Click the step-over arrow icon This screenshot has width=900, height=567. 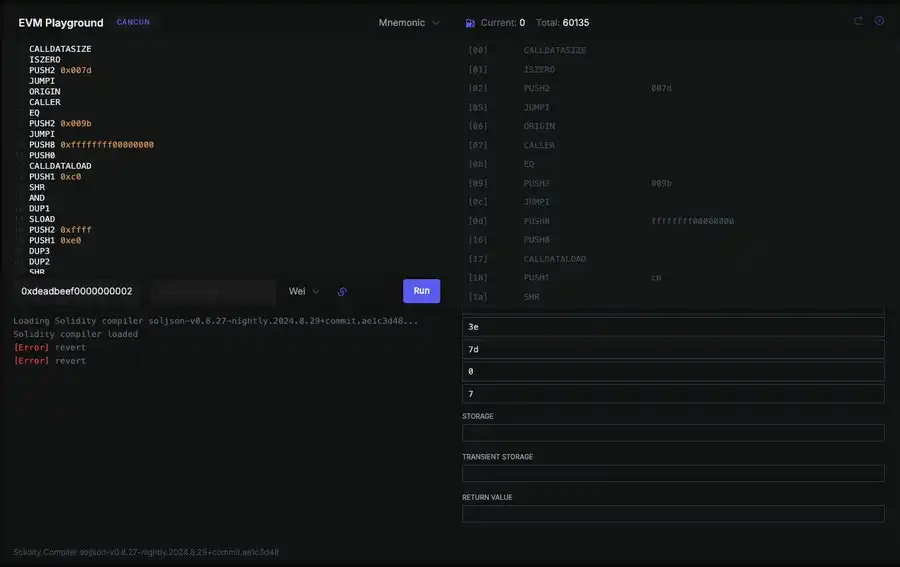tap(858, 21)
